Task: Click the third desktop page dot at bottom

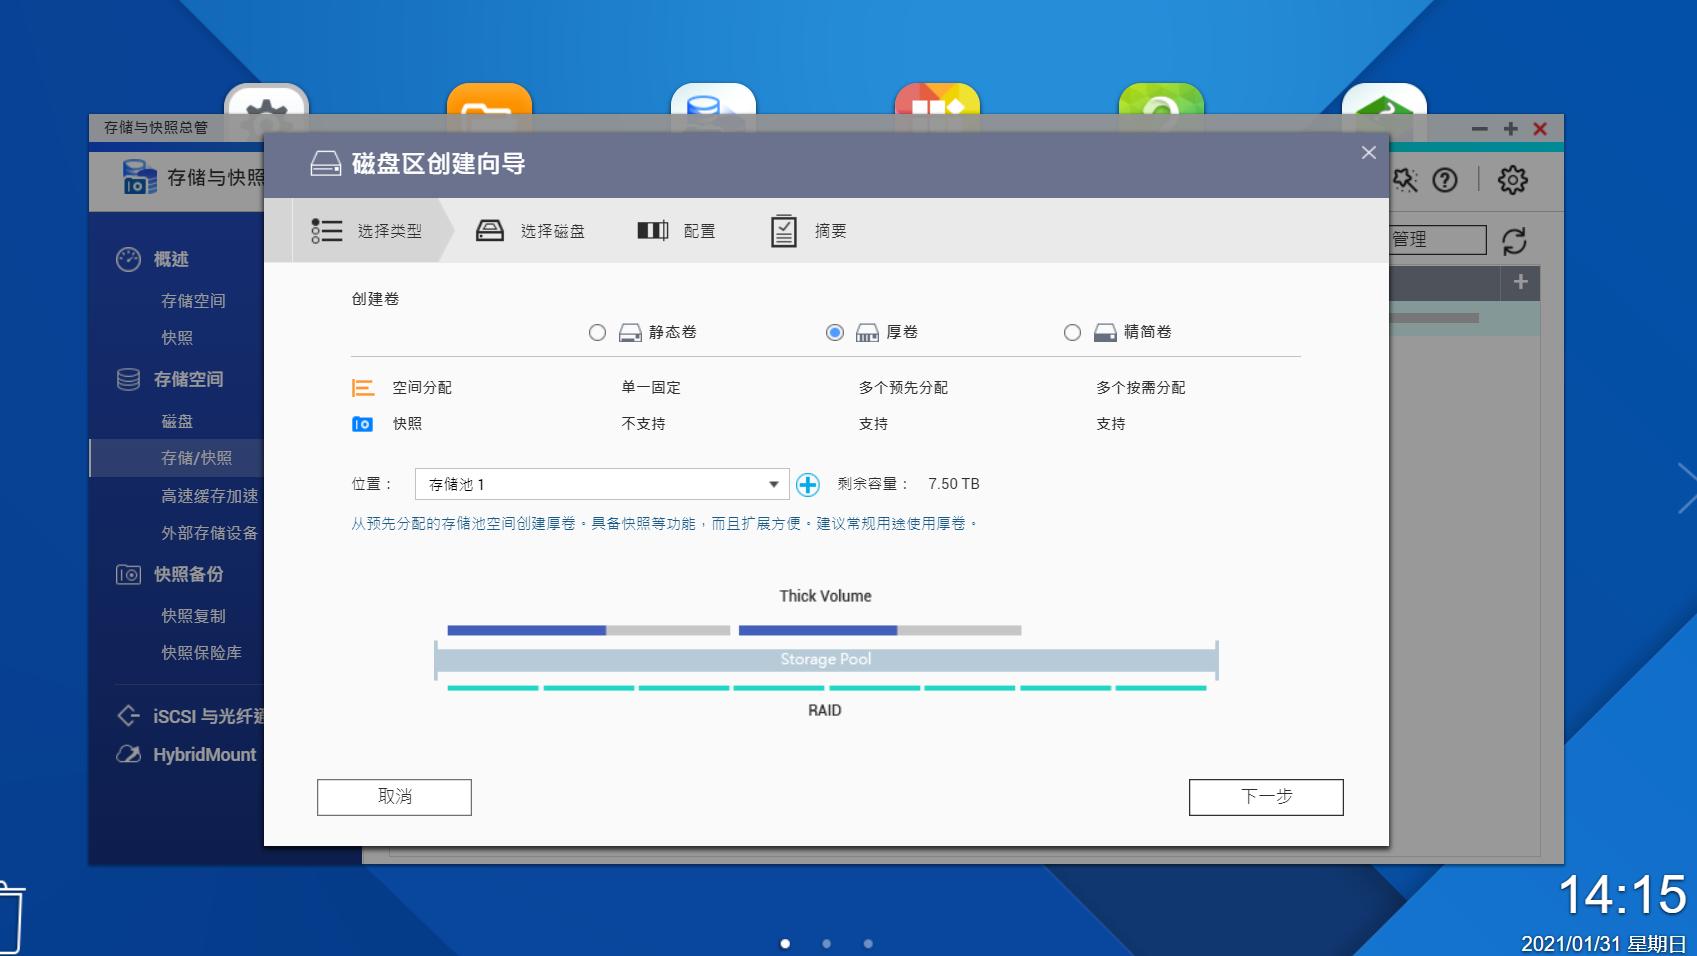Action: pyautogui.click(x=867, y=941)
